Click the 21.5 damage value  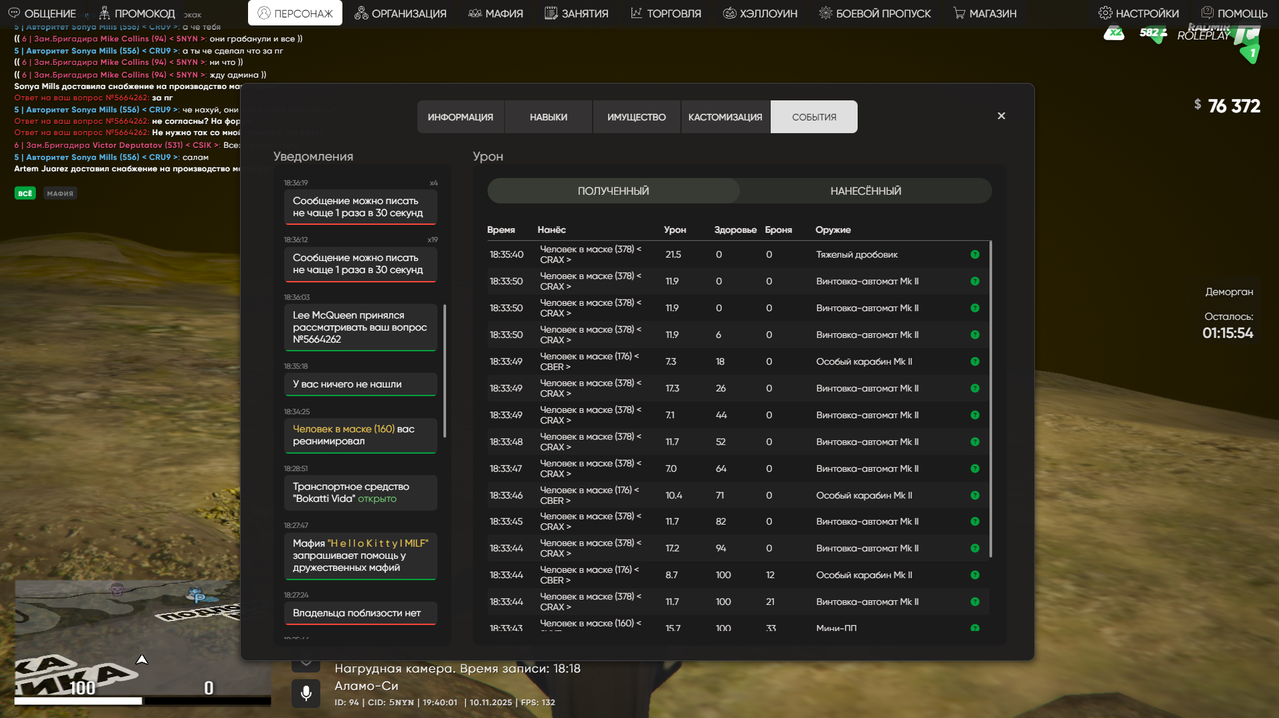coord(673,255)
